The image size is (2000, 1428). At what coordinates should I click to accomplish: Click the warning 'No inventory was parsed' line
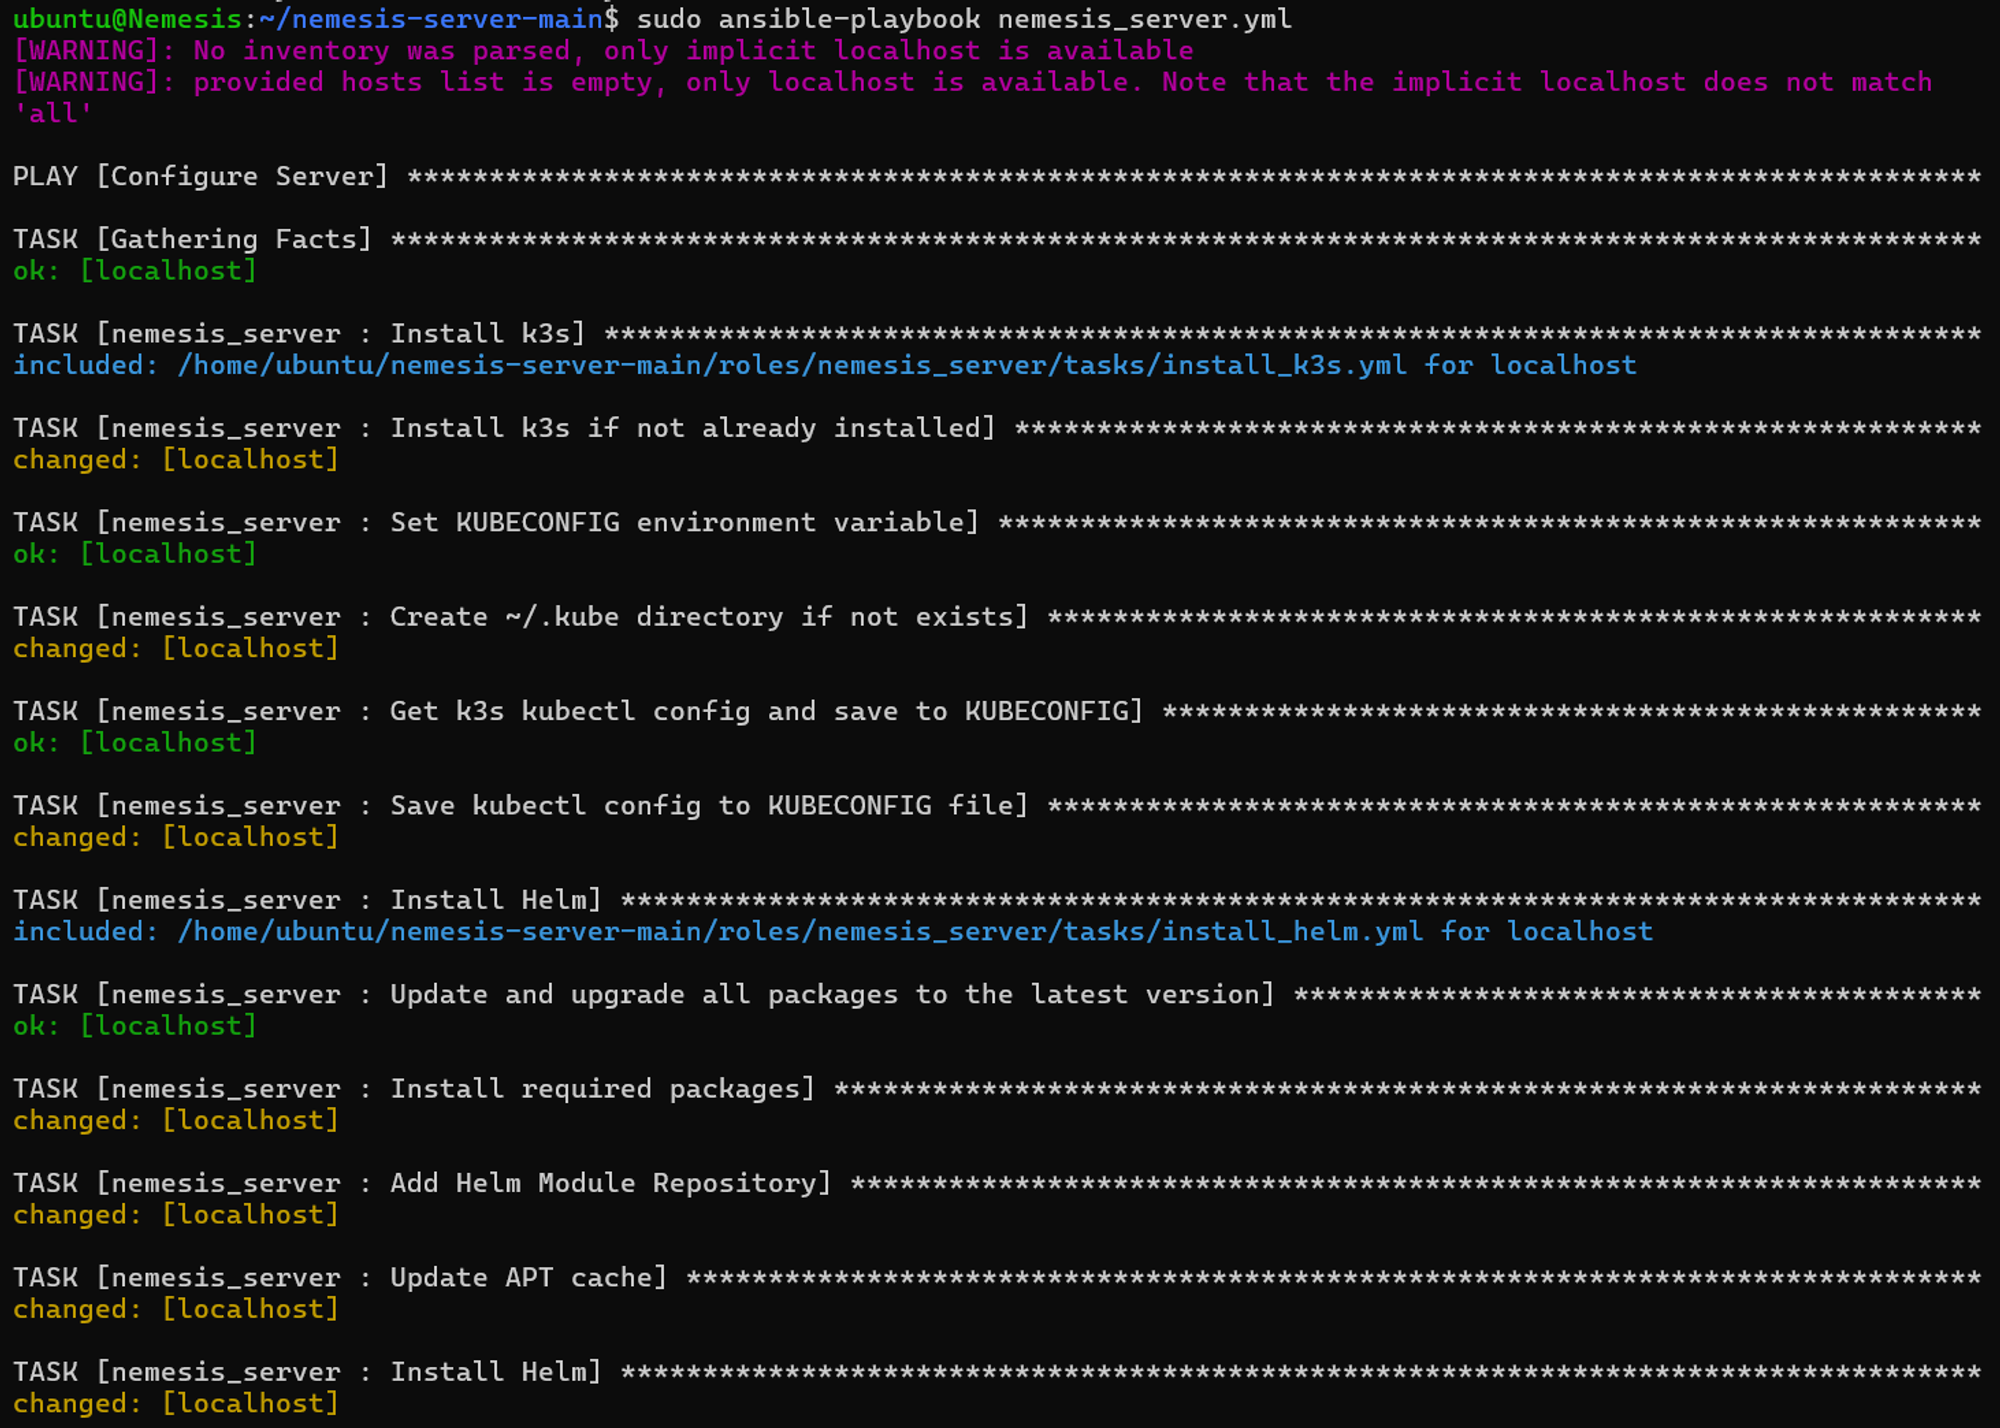pyautogui.click(x=603, y=51)
